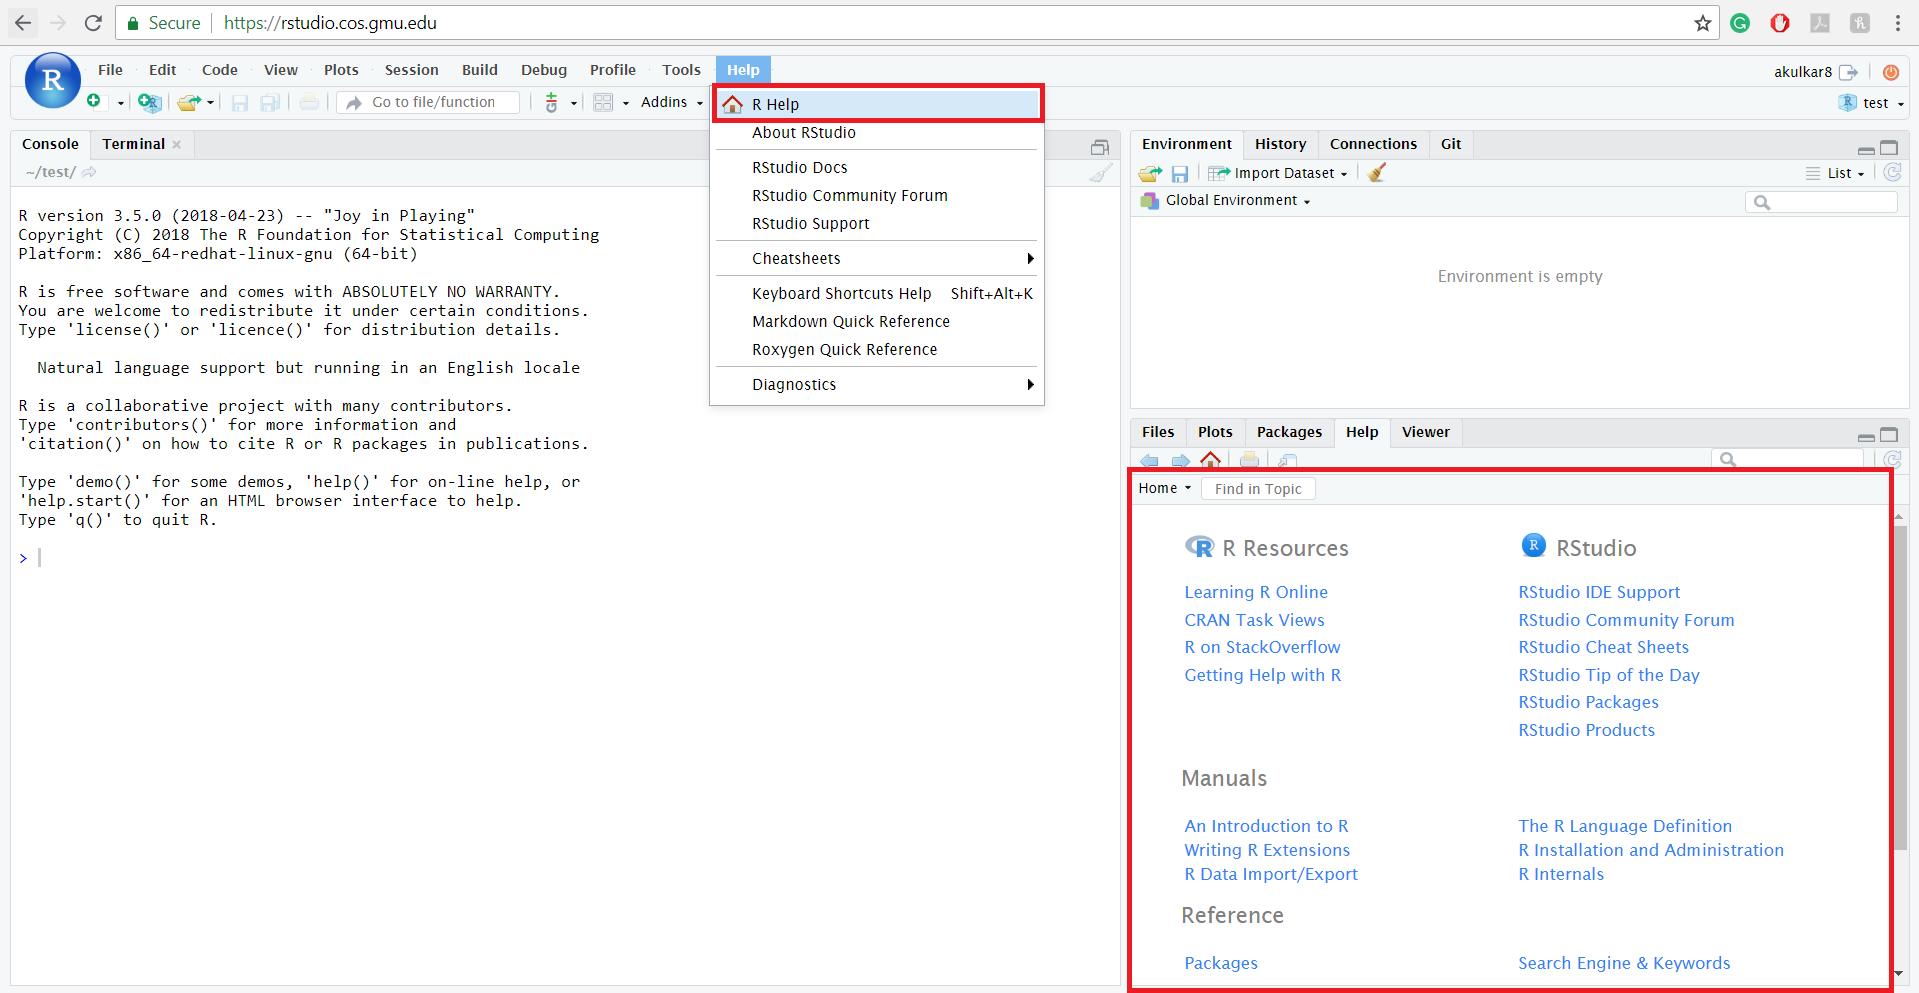The image size is (1919, 993).
Task: Open the recent files dropdown arrow
Action: click(211, 103)
